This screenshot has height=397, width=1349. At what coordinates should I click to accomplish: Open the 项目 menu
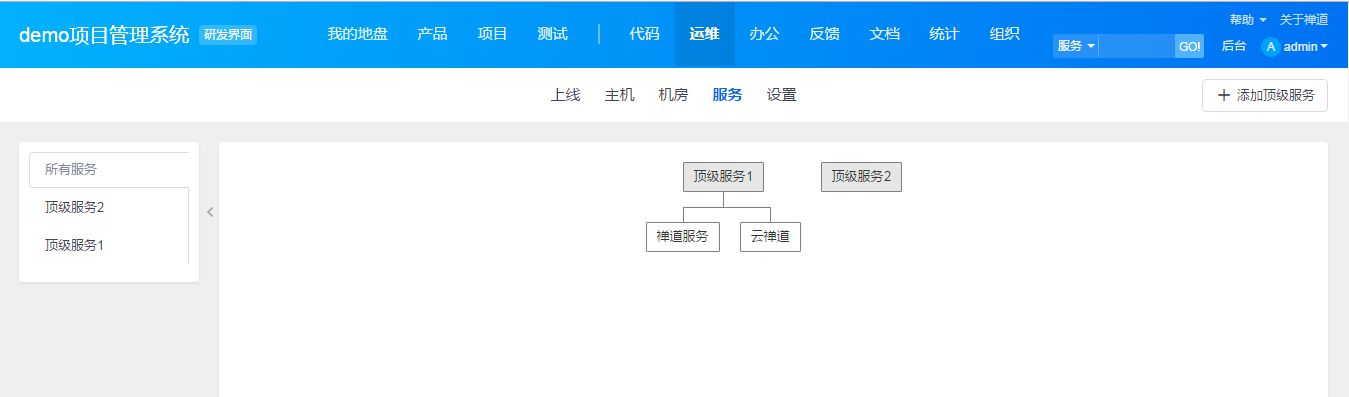(x=492, y=33)
